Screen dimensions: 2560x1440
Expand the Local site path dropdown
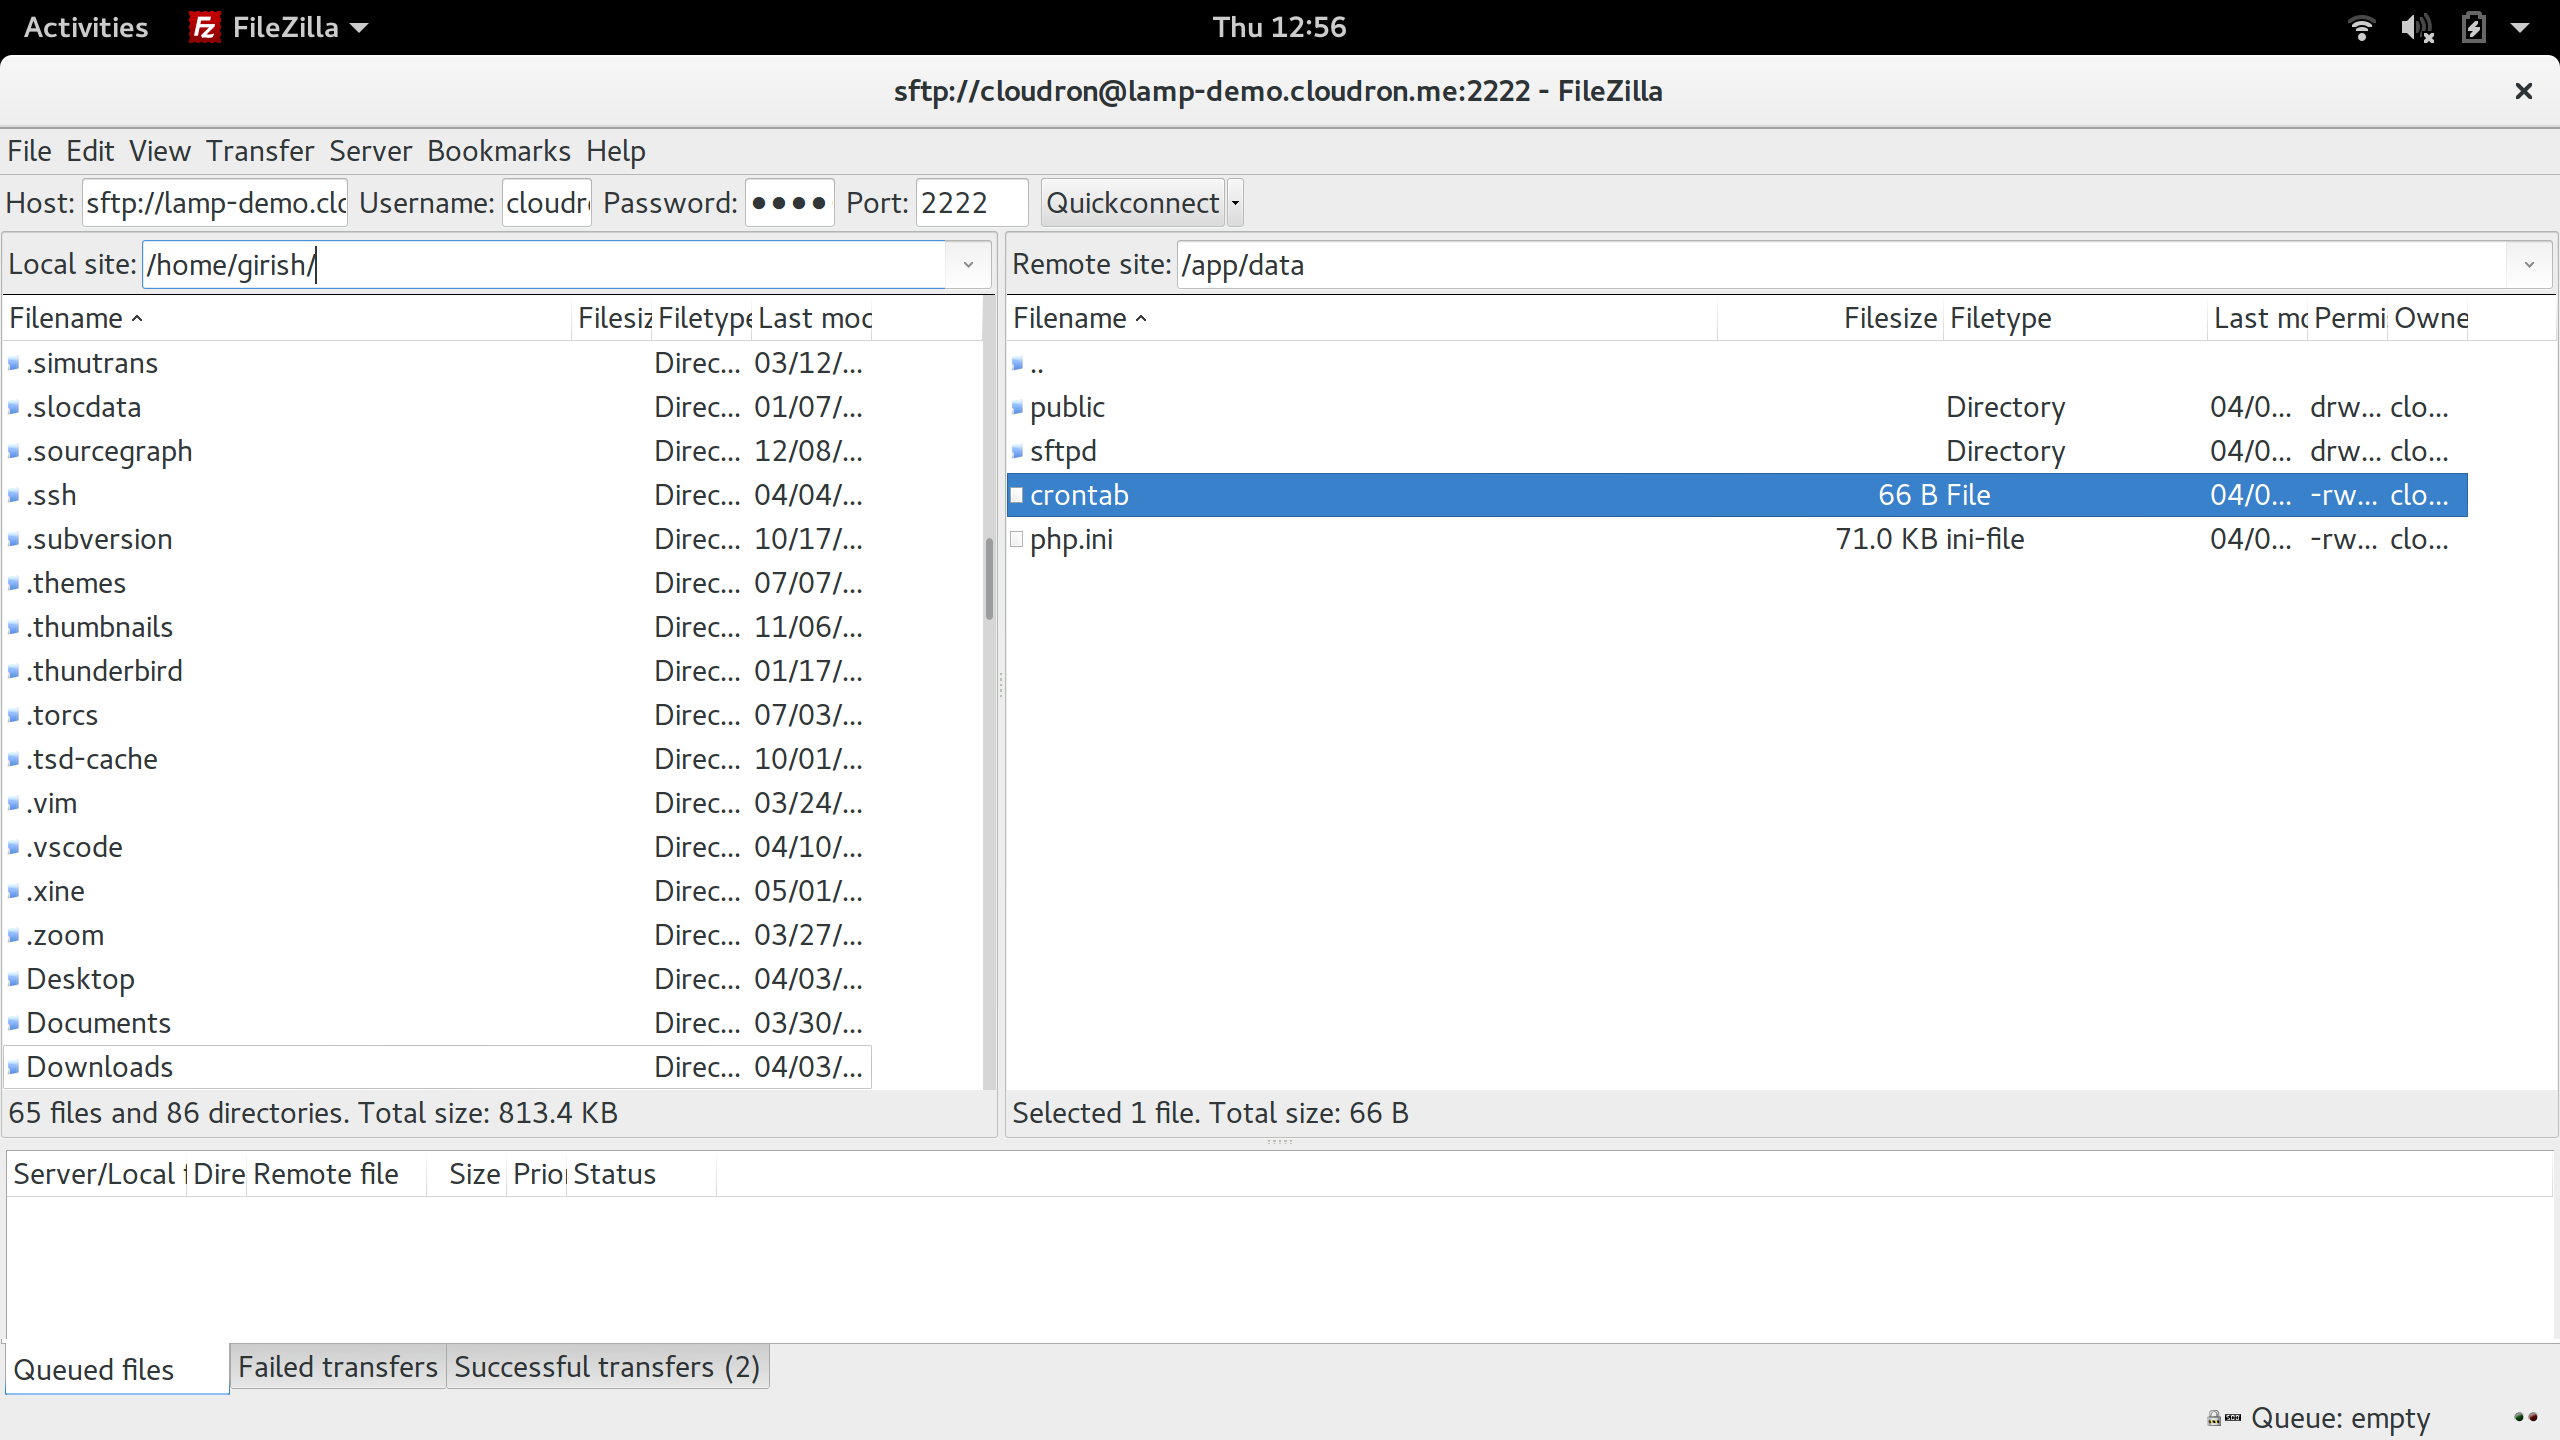pos(968,265)
